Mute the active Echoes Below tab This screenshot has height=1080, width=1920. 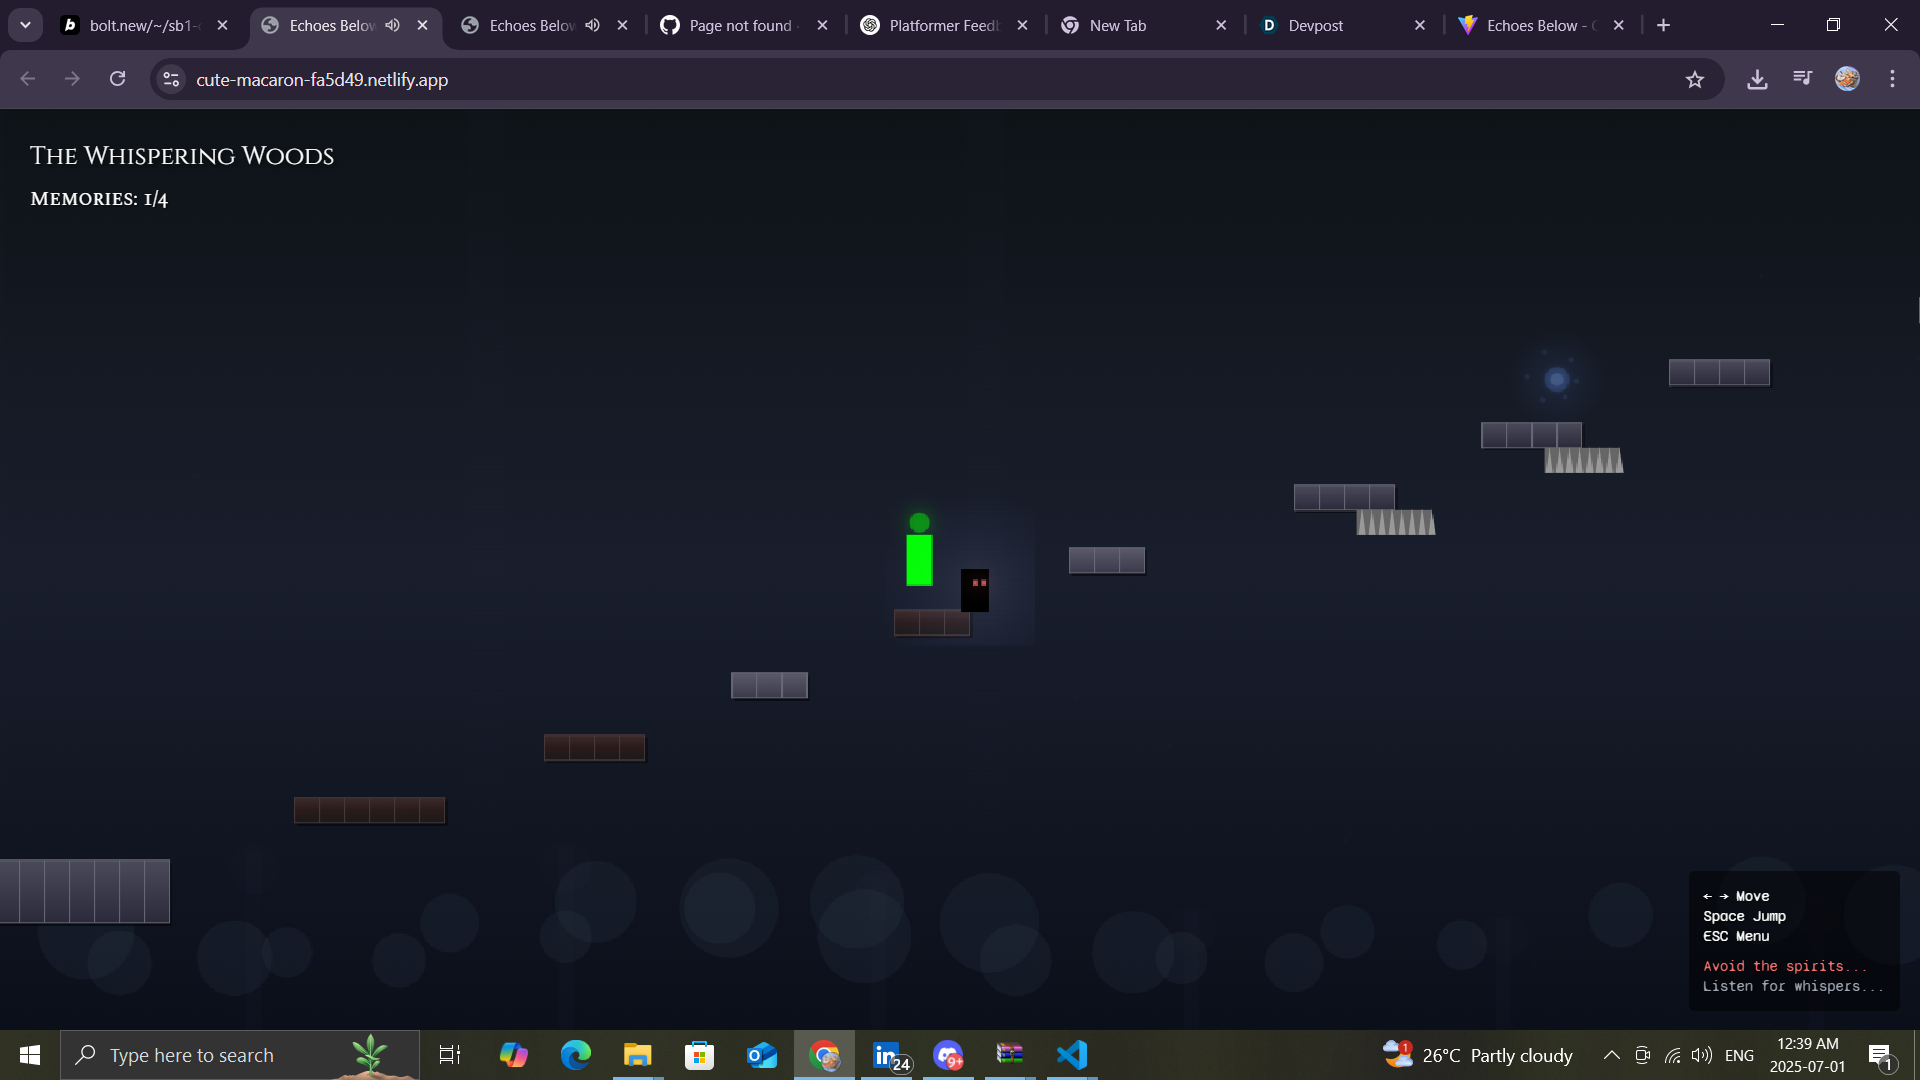coord(393,25)
